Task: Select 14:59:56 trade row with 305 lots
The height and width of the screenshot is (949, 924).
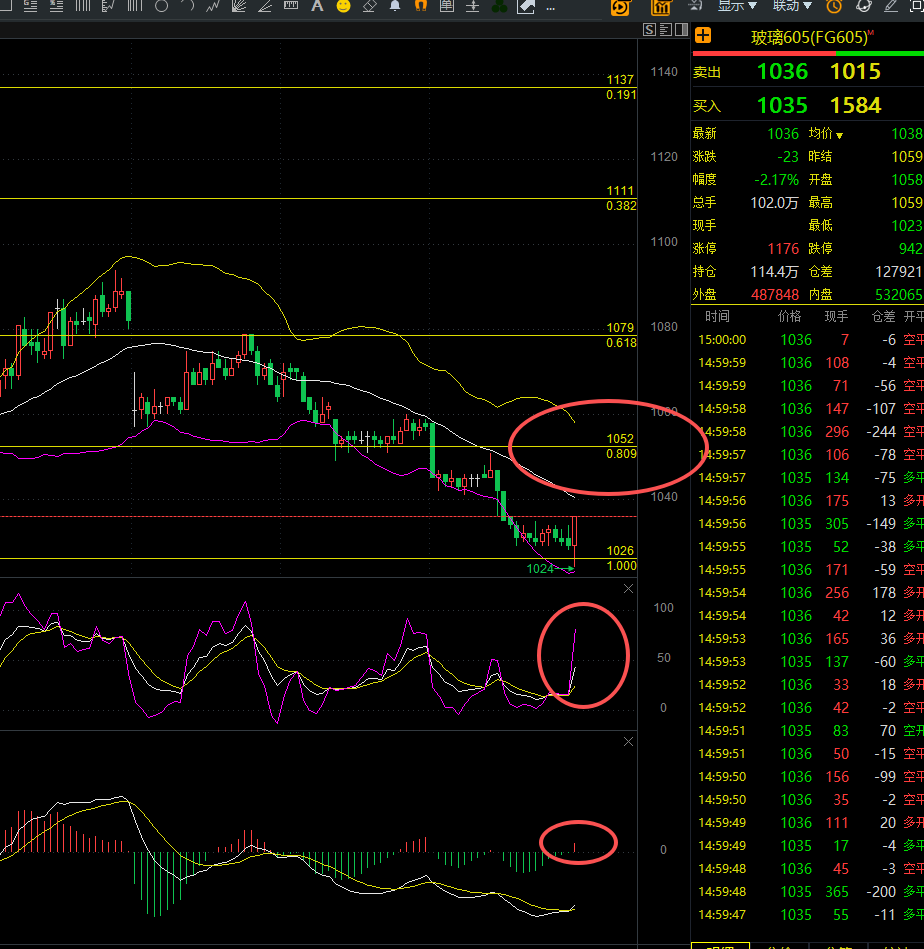Action: pyautogui.click(x=807, y=524)
